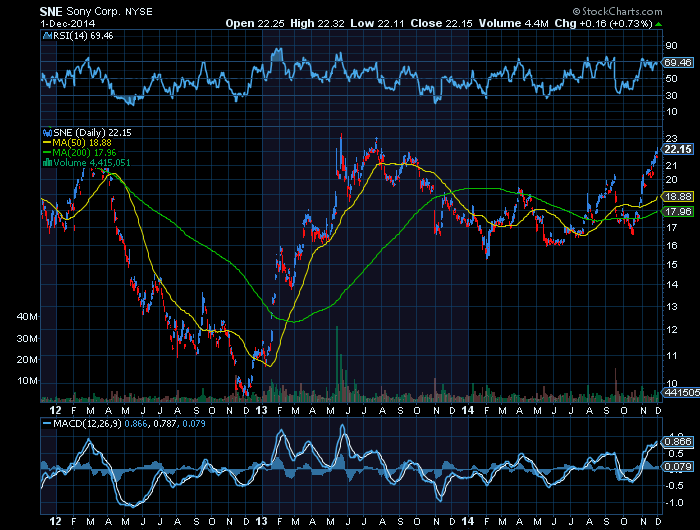Click the MACD(12,26,9) legend text
700x530 pixels.
coord(87,423)
